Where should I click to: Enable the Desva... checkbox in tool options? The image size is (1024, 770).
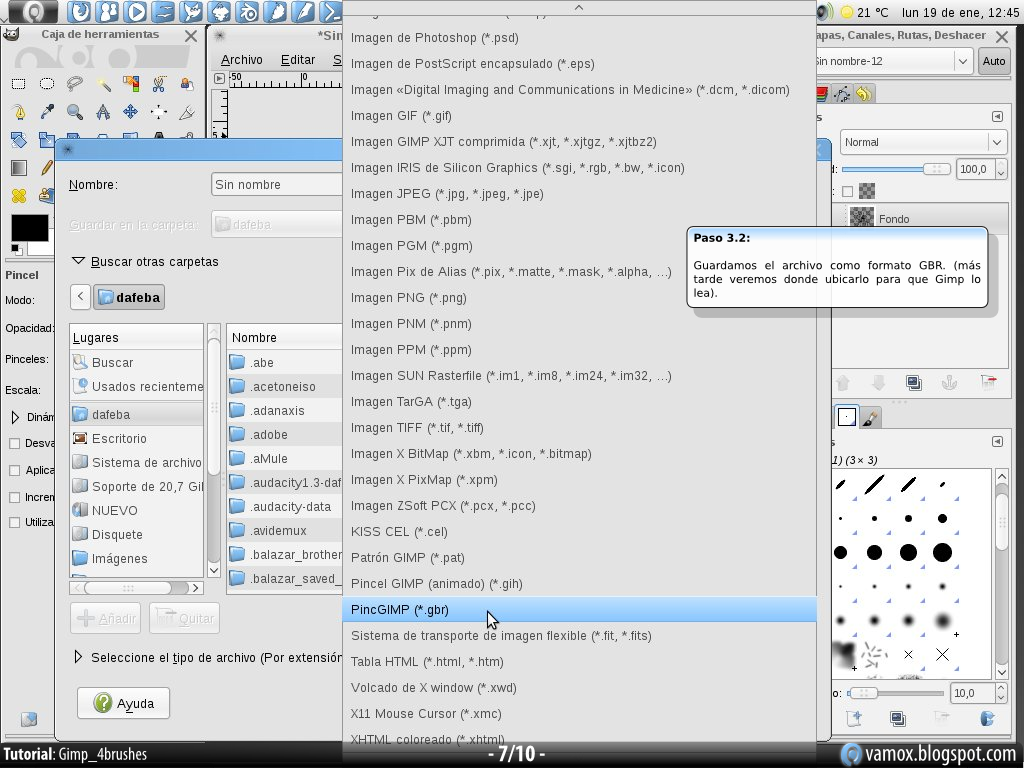tap(14, 443)
